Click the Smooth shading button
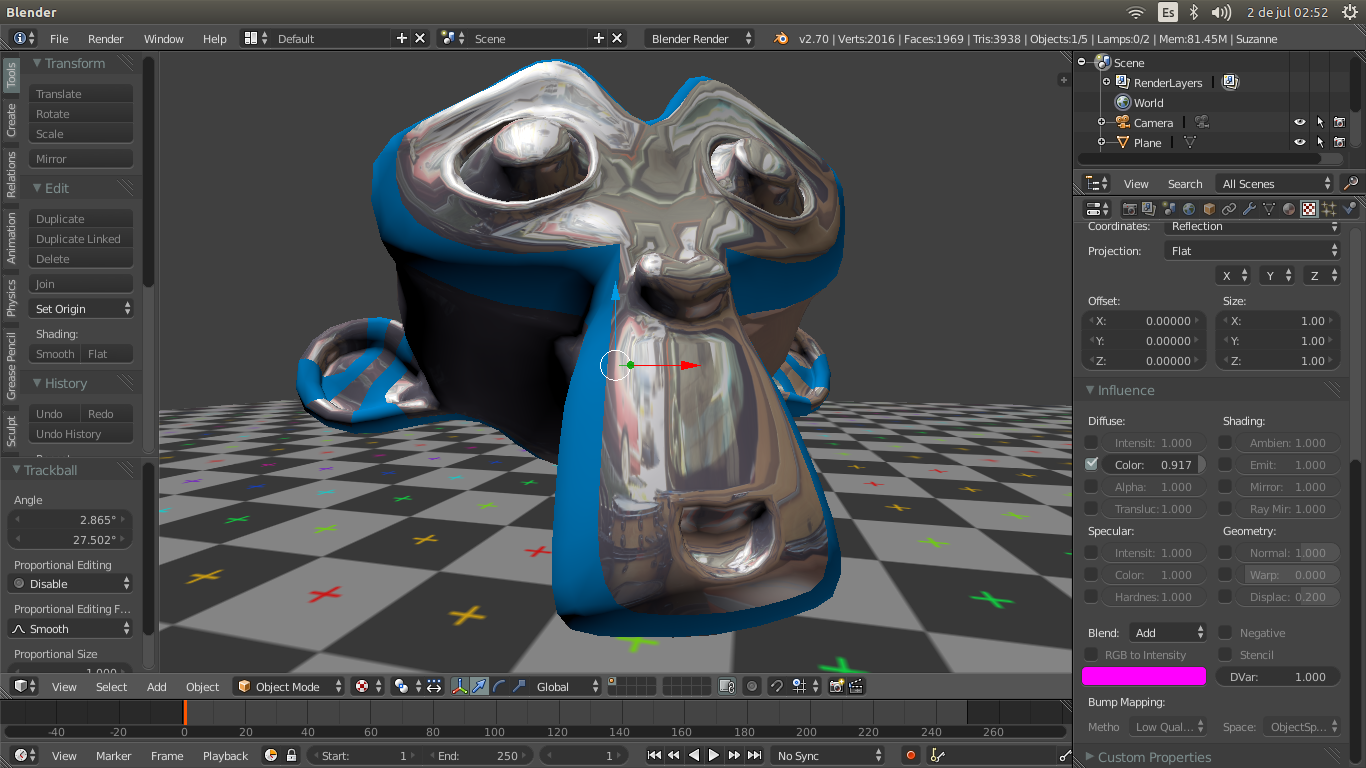1366x768 pixels. (55, 354)
